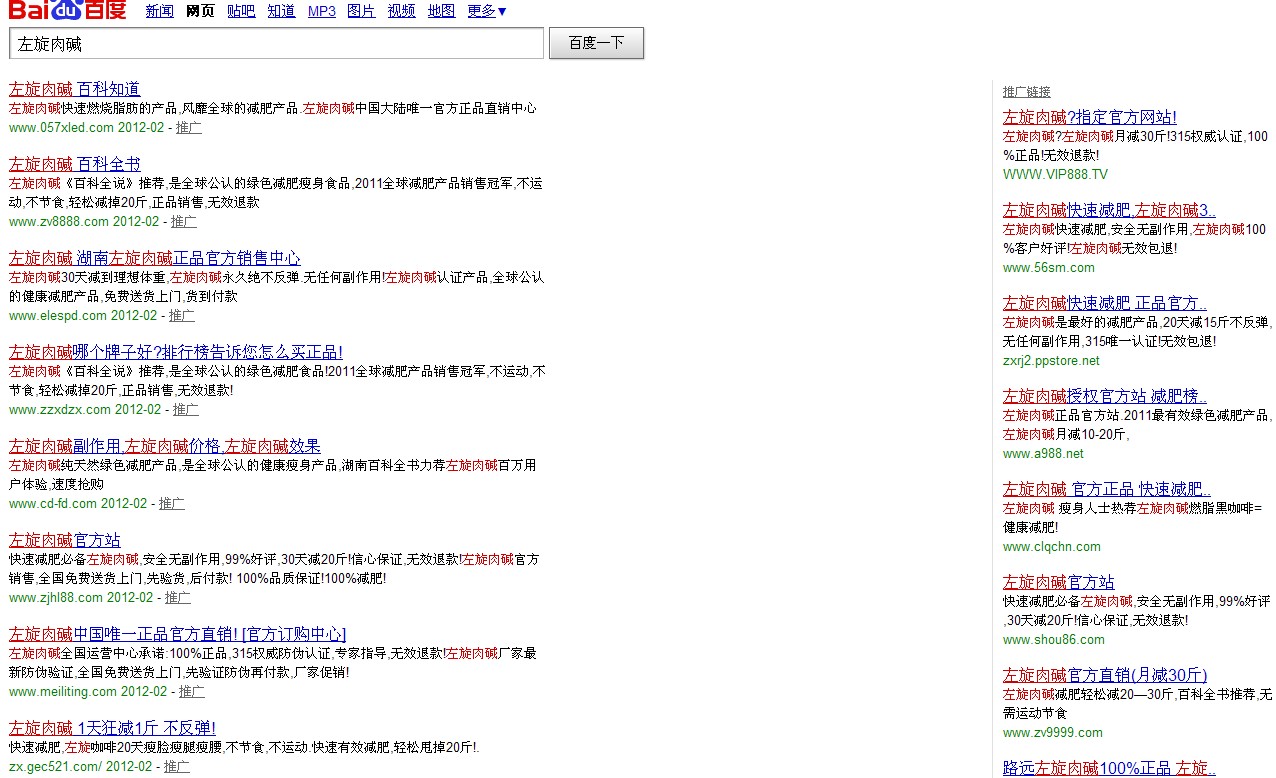1276x778 pixels.
Task: Click the 百度一下 search button
Action: pos(596,43)
